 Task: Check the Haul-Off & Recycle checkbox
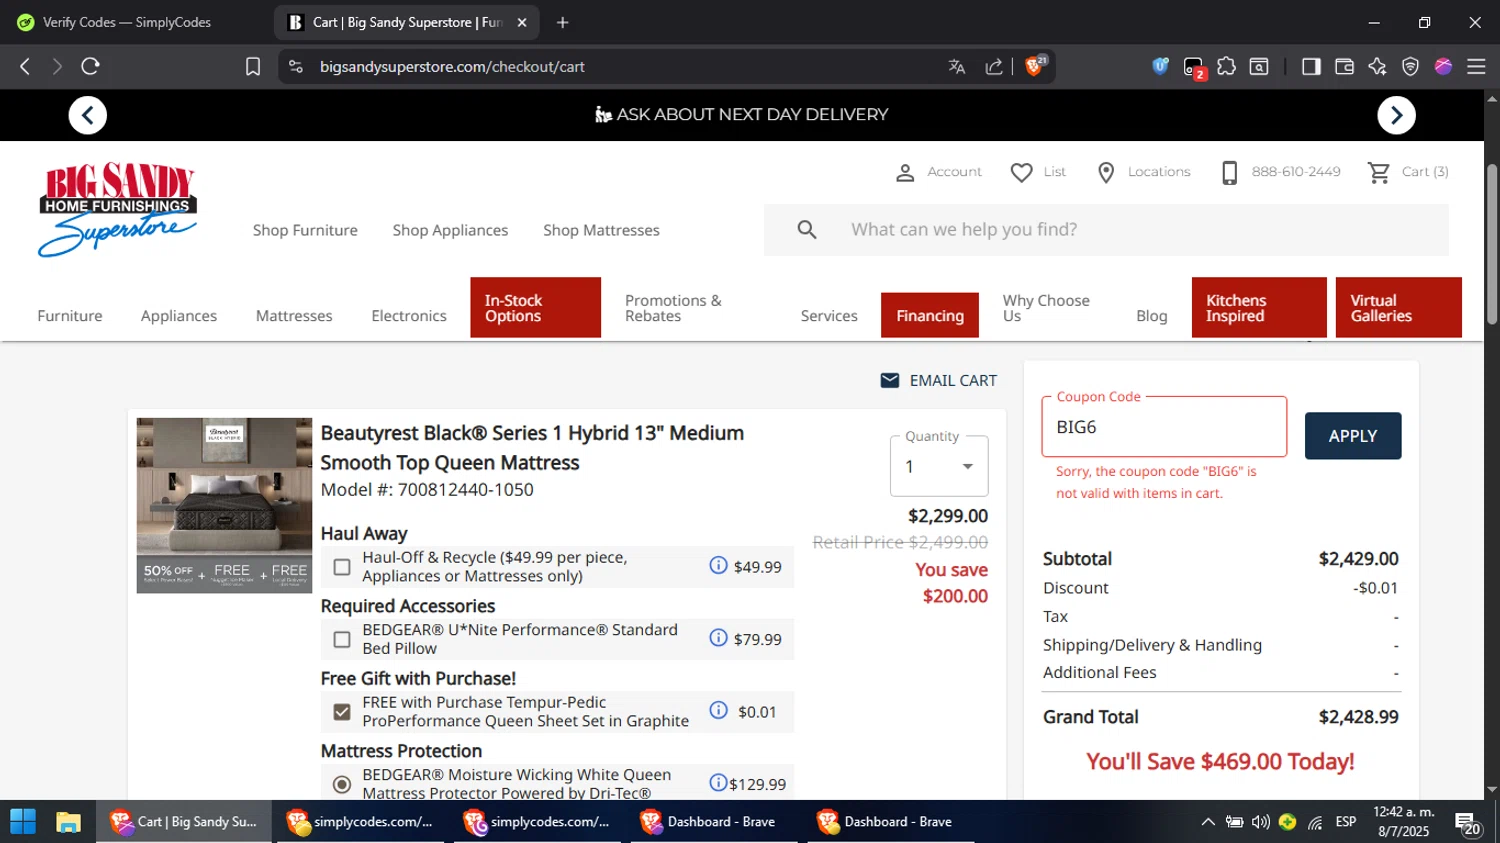pos(342,567)
